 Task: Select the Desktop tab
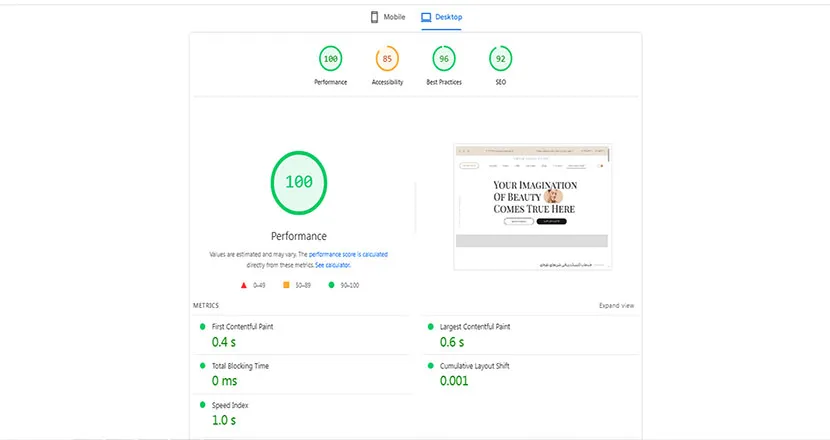448,17
